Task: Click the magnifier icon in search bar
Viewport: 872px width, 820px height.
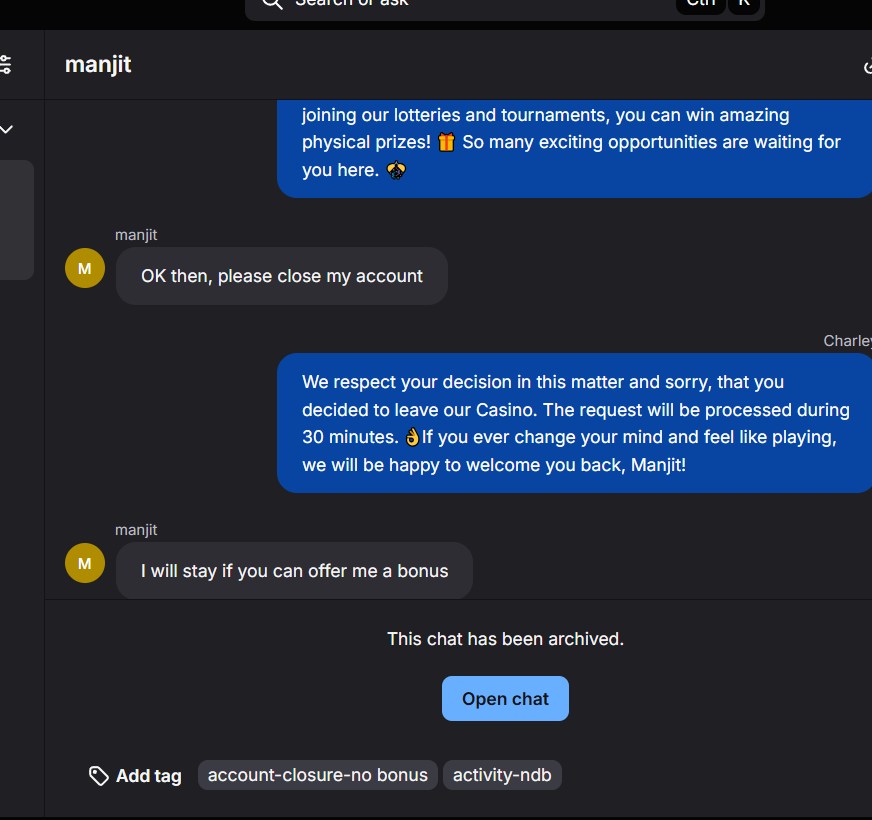Action: point(272,3)
